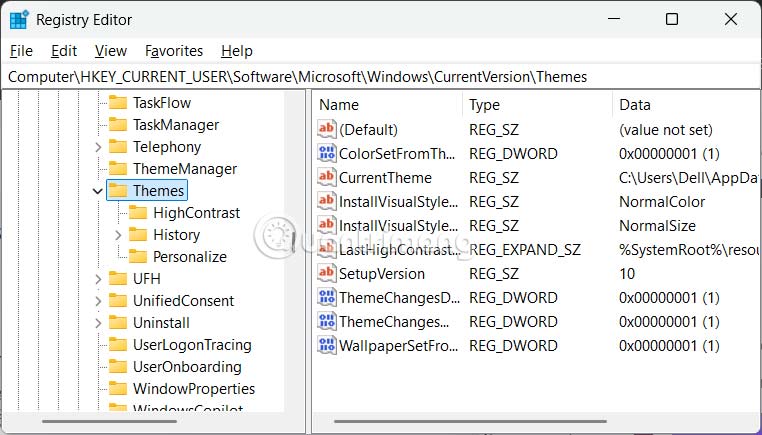
Task: Click the ThemeManager folder icon
Action: click(118, 169)
